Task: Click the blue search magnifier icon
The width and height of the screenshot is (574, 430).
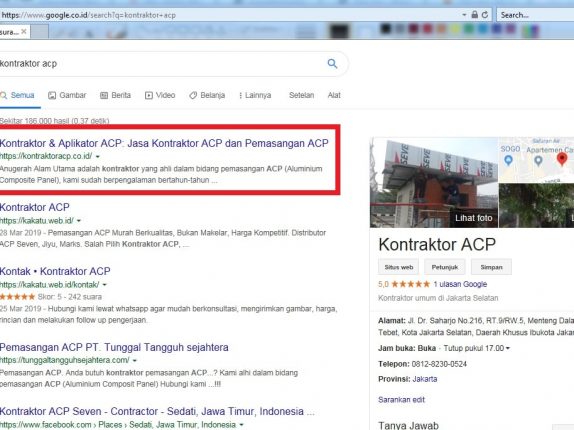Action: coord(332,64)
